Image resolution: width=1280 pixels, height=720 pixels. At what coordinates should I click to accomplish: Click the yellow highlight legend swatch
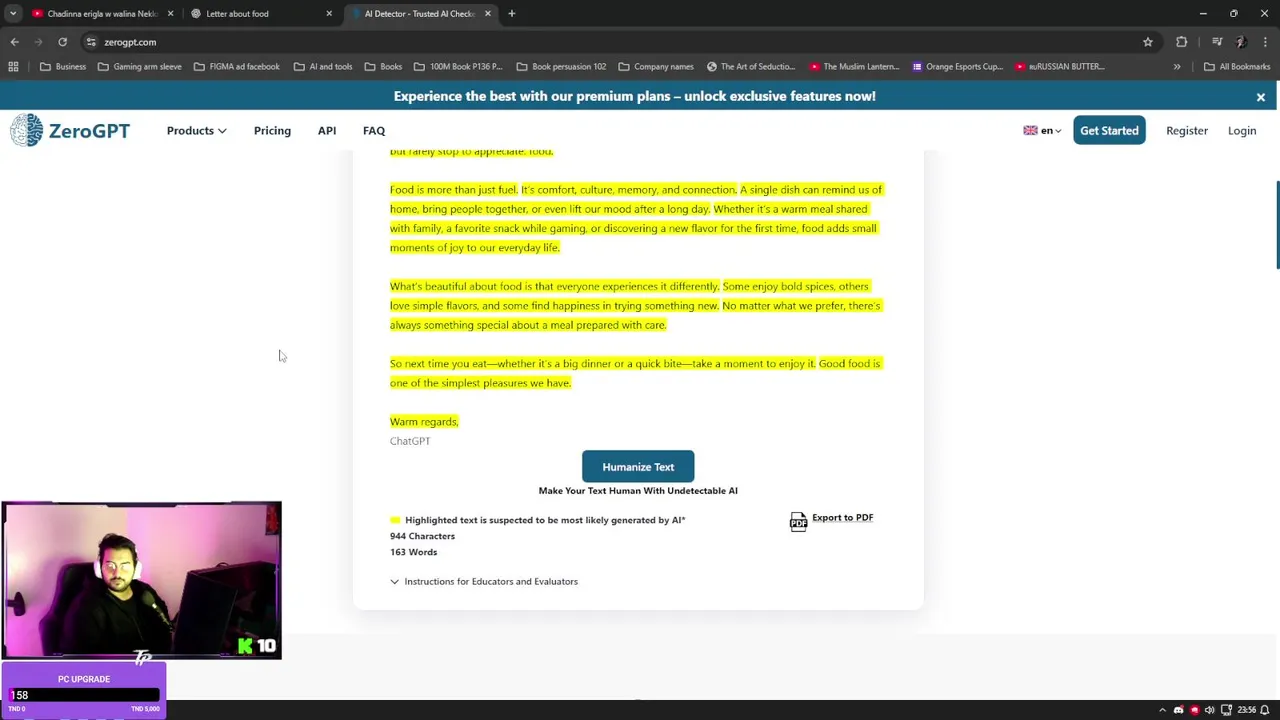coord(395,521)
